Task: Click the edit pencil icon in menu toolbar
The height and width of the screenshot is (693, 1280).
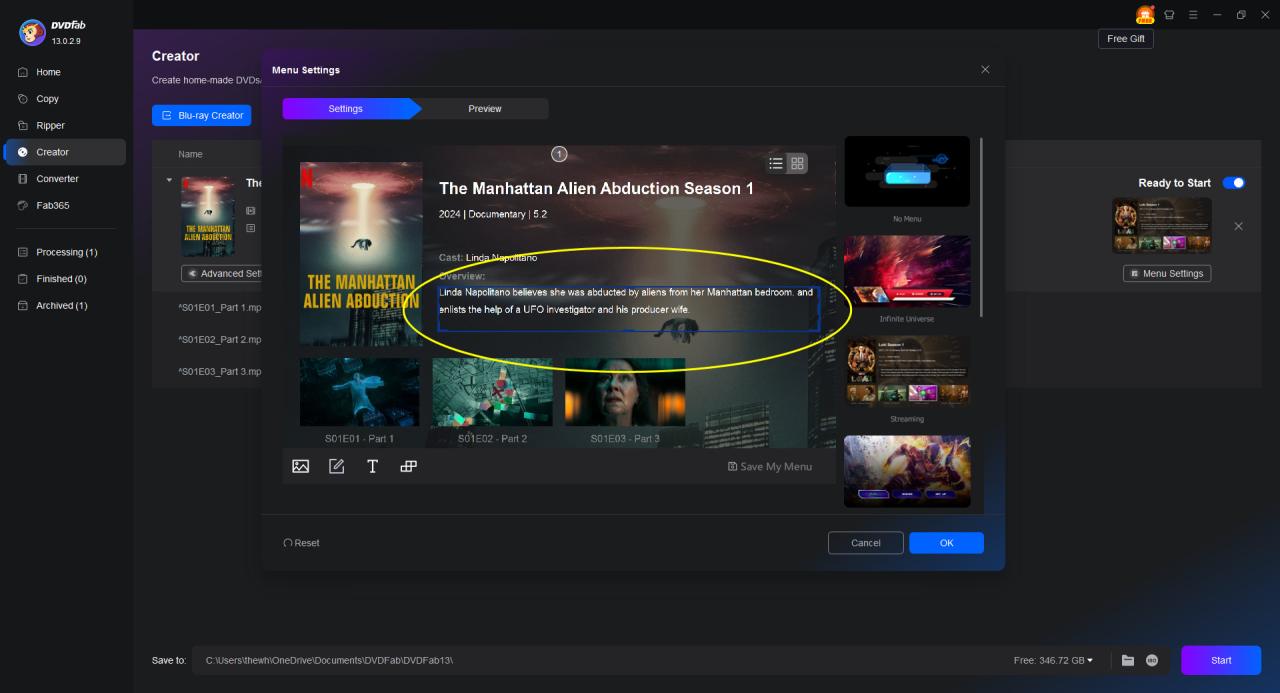Action: 336,466
